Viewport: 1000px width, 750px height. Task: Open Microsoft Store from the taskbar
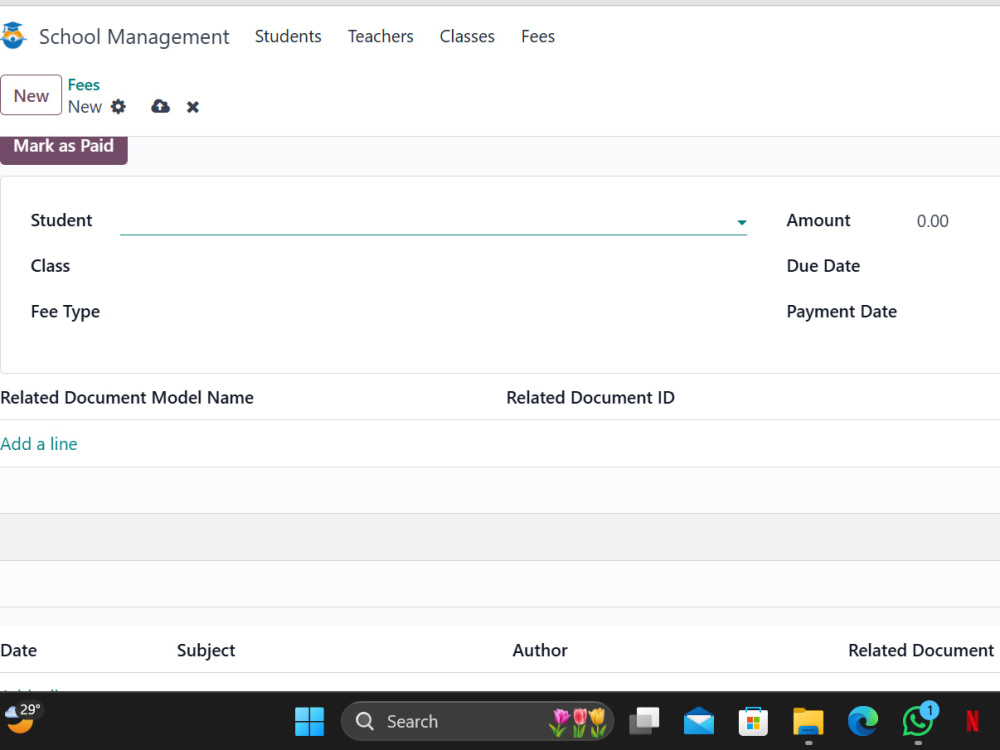click(x=753, y=721)
